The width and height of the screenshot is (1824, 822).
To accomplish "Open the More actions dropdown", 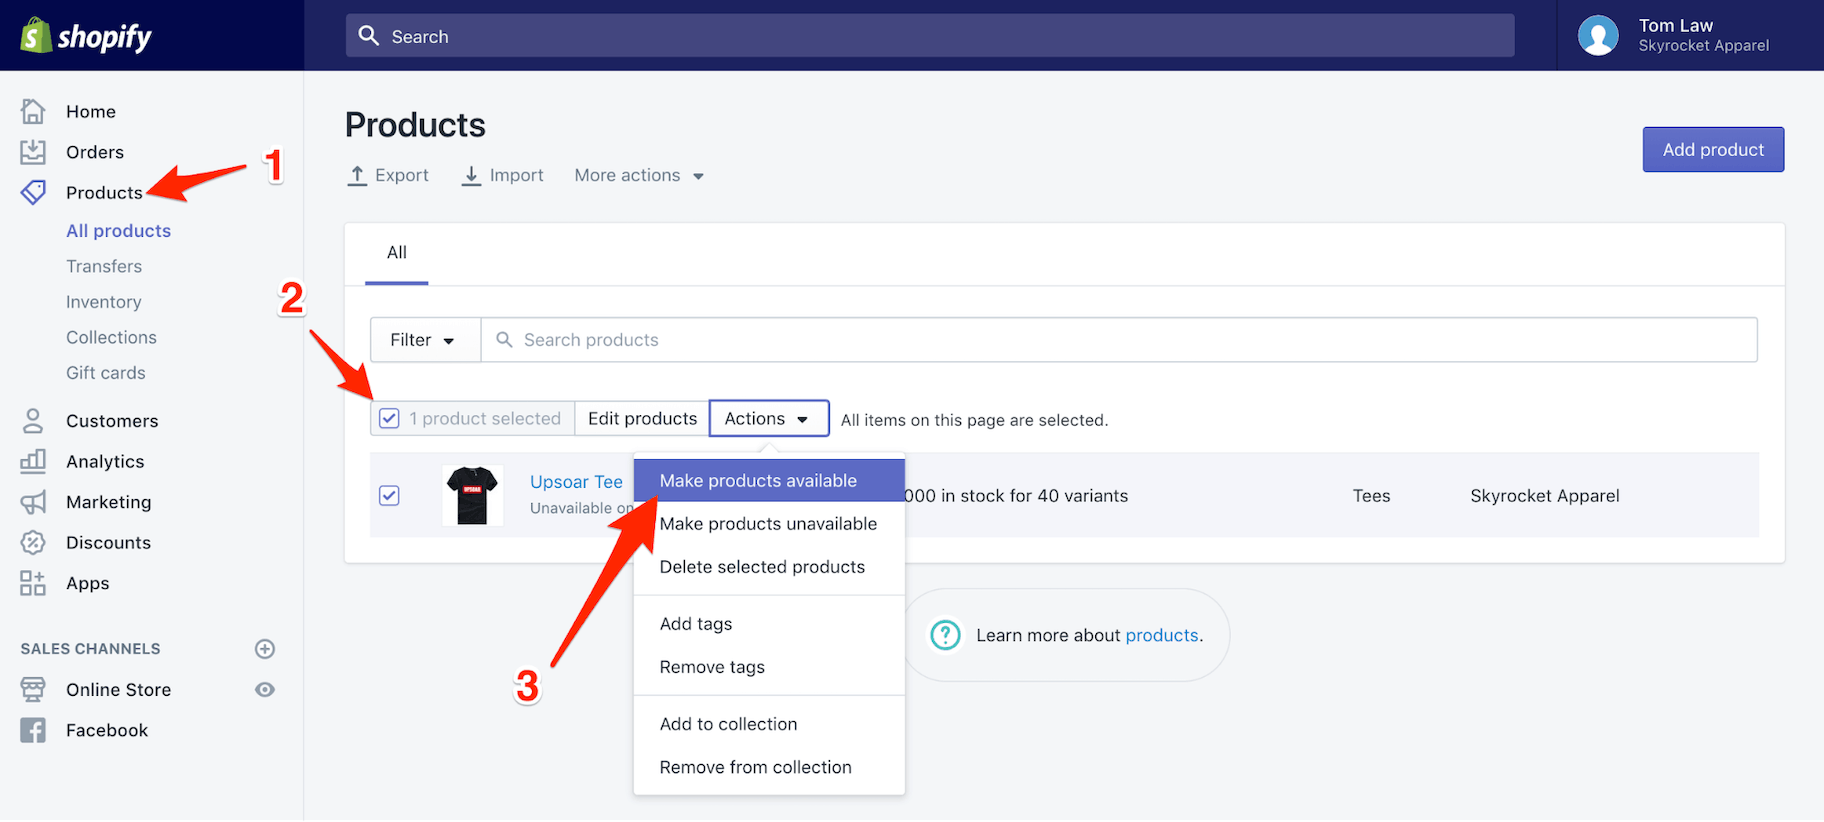I will (639, 176).
